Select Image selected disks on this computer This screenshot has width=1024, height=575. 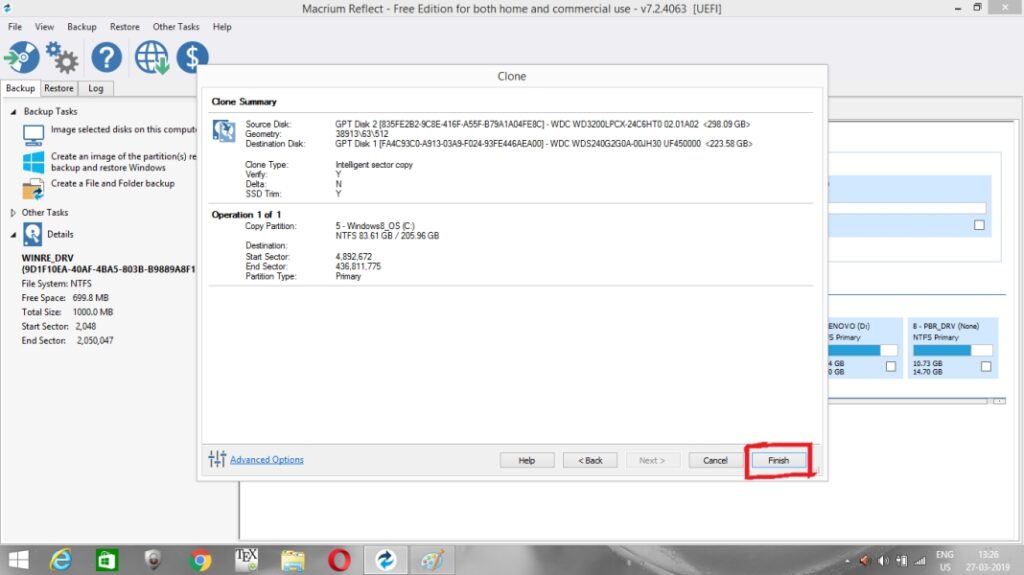[123, 129]
